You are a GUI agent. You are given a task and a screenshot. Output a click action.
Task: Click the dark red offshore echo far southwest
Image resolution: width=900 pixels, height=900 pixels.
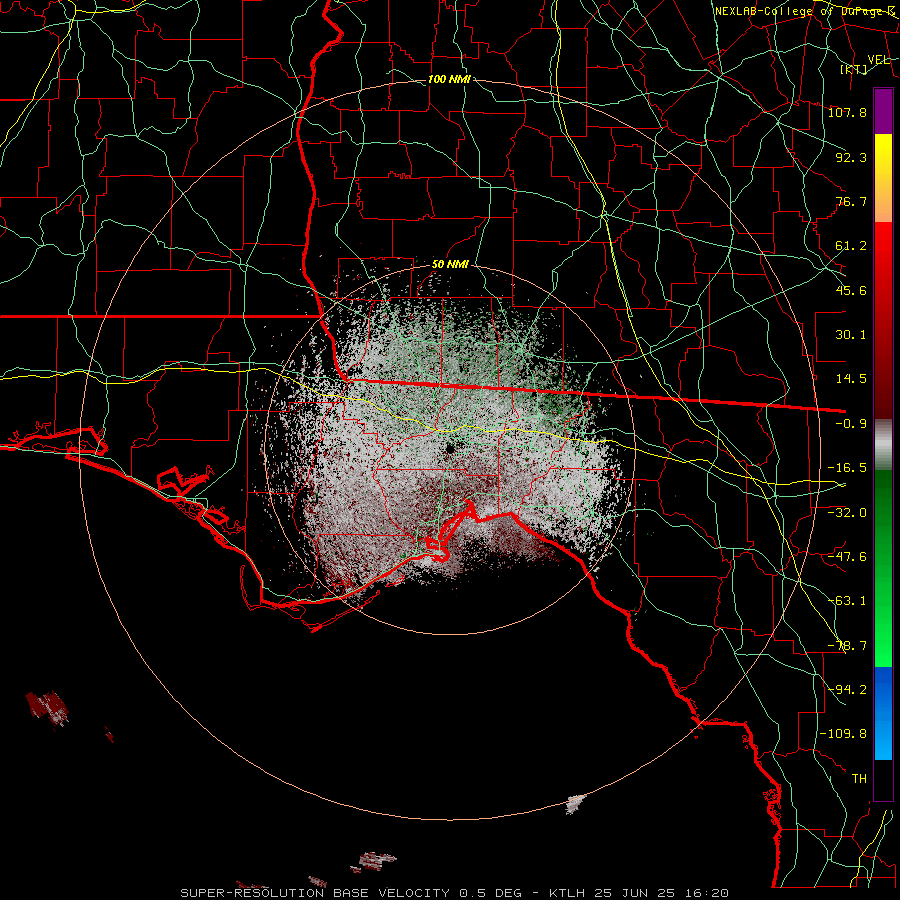point(47,709)
